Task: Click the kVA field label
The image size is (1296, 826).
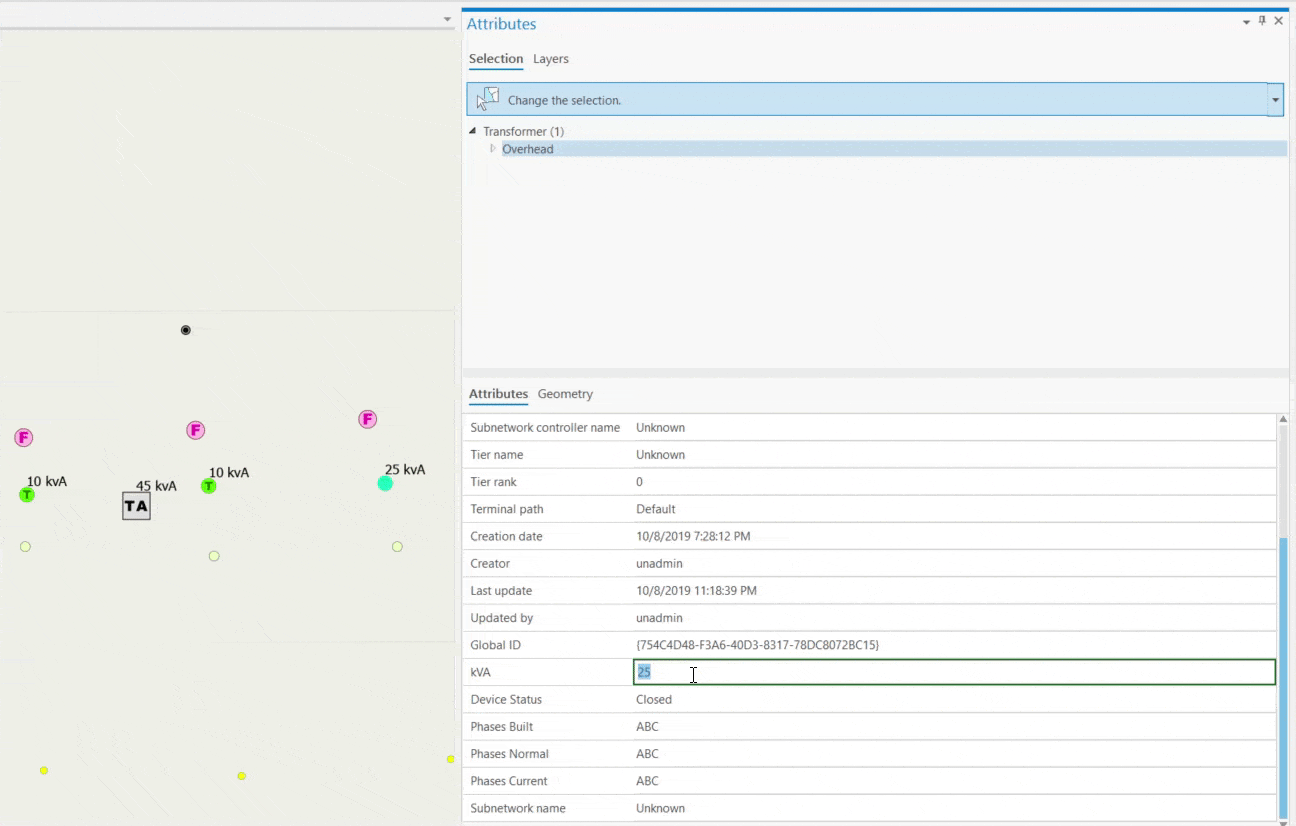Action: pos(481,672)
